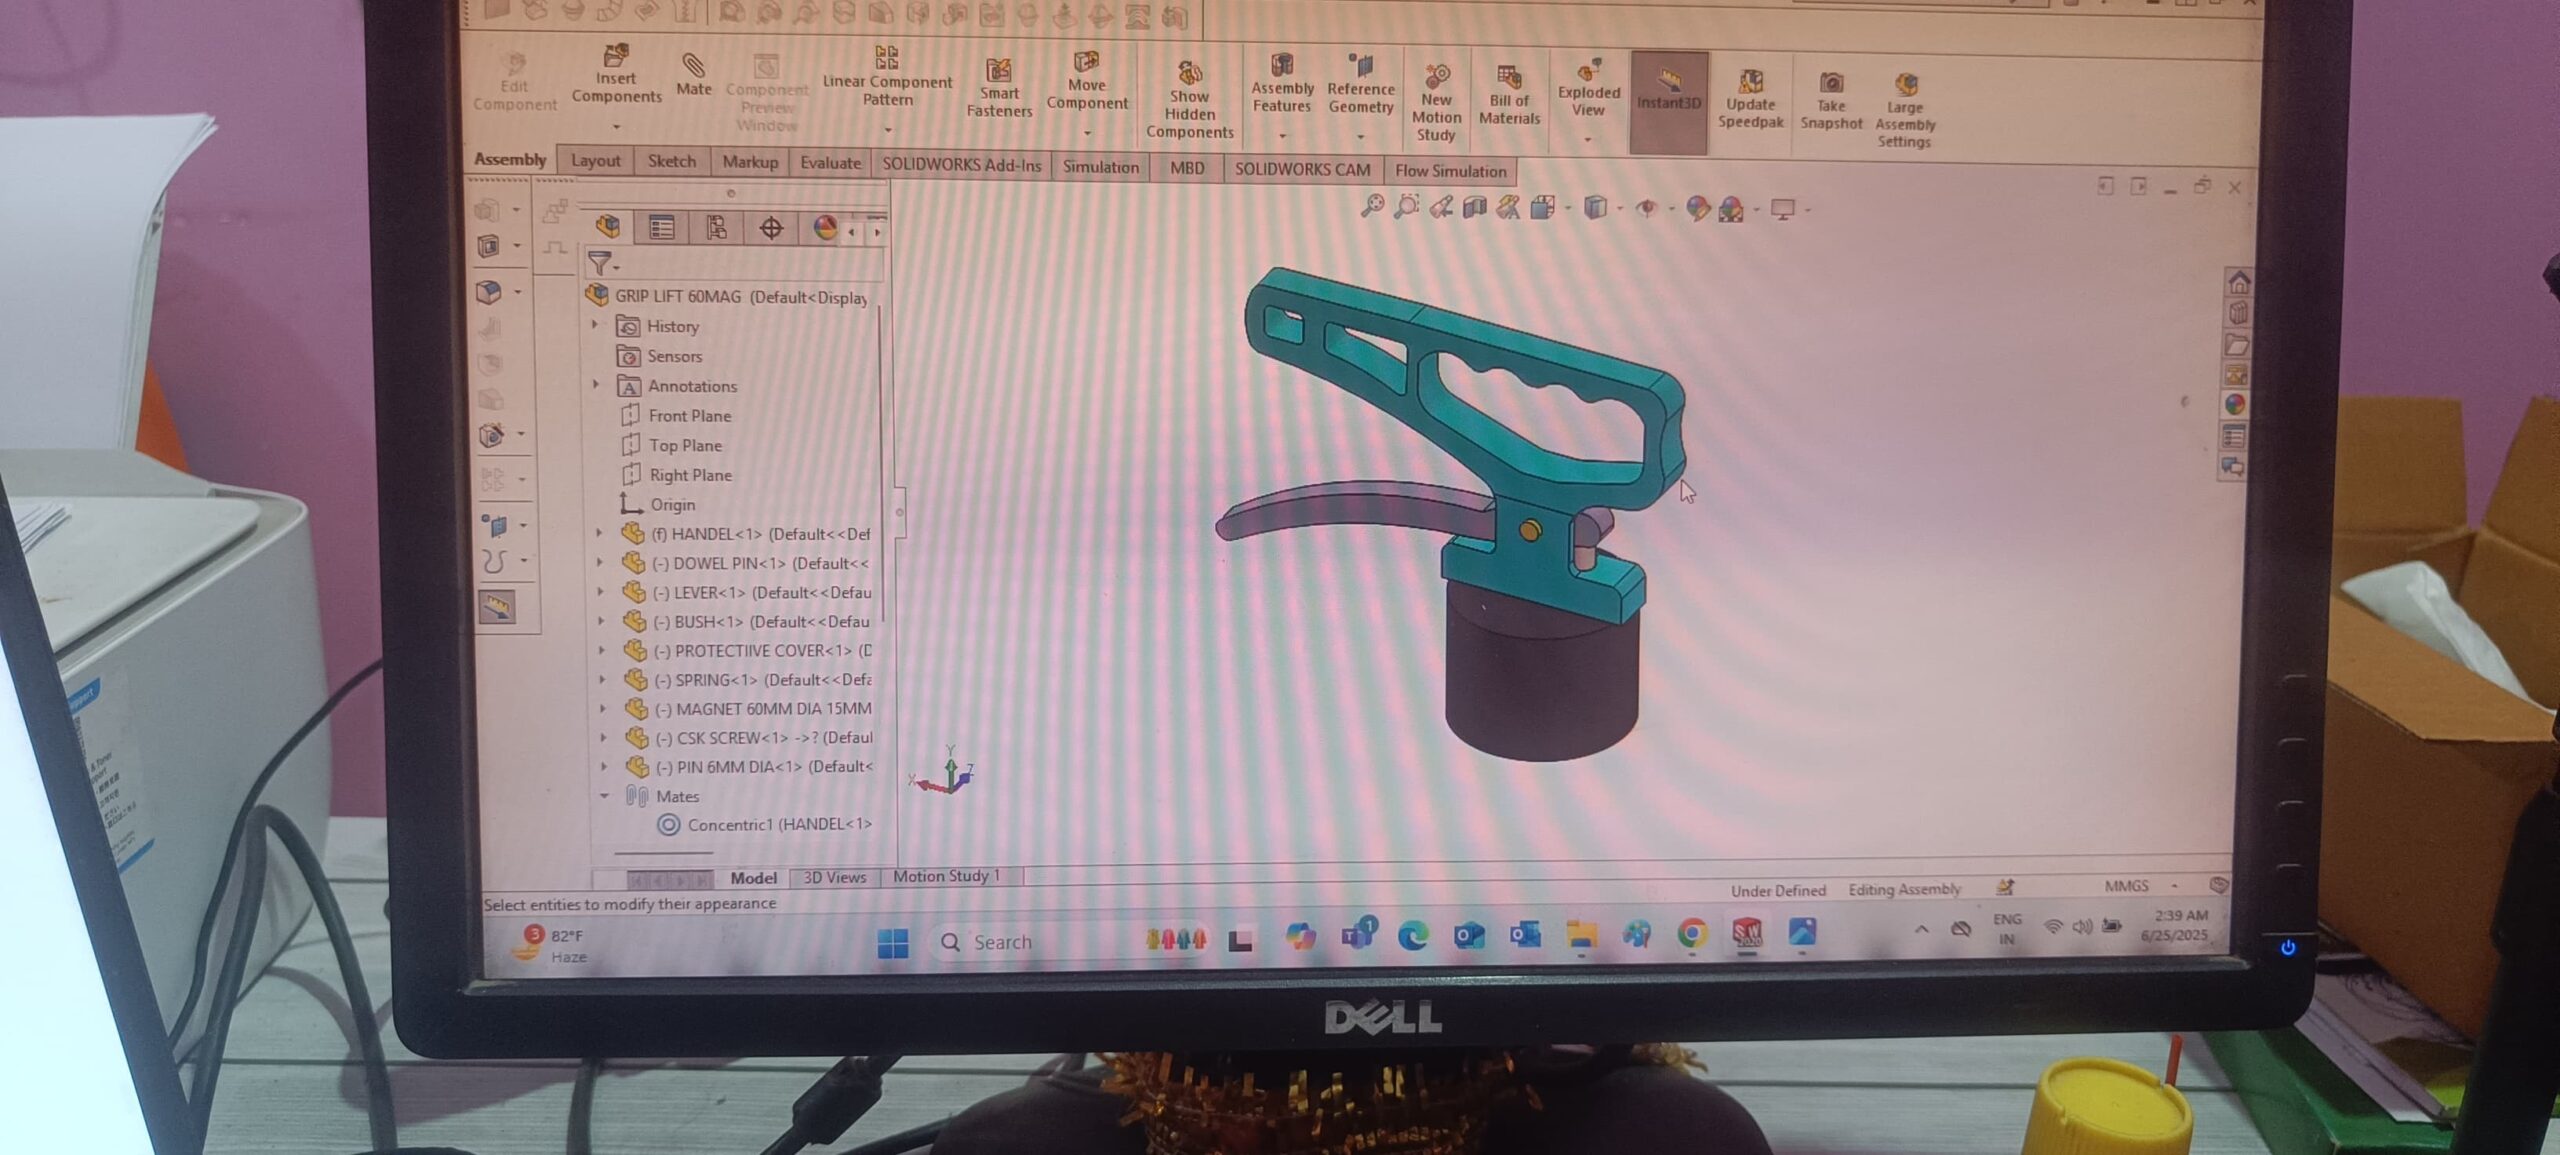Open the Motion Study 1 tab
The width and height of the screenshot is (2560, 1155).
945,876
